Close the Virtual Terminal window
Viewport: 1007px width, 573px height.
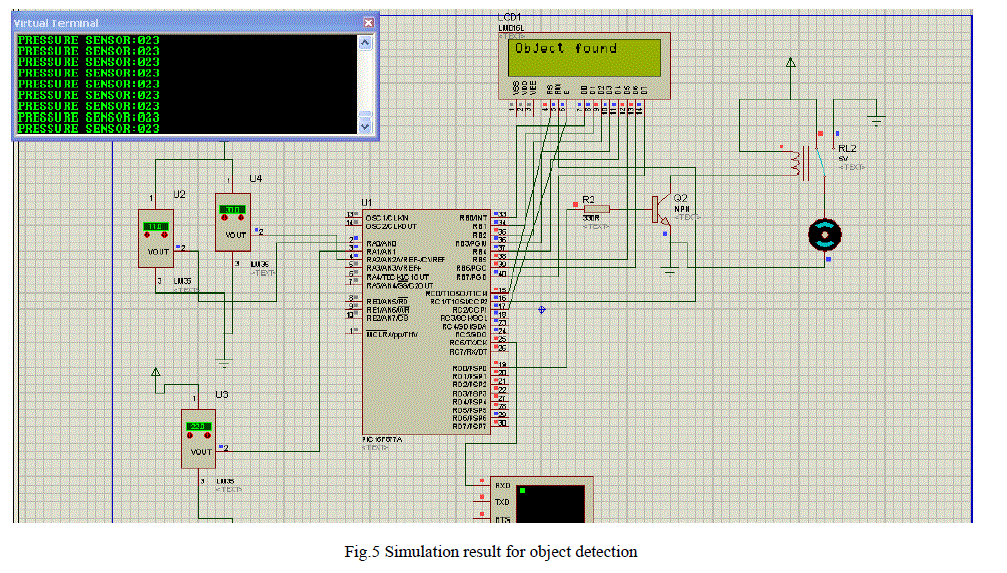[368, 22]
